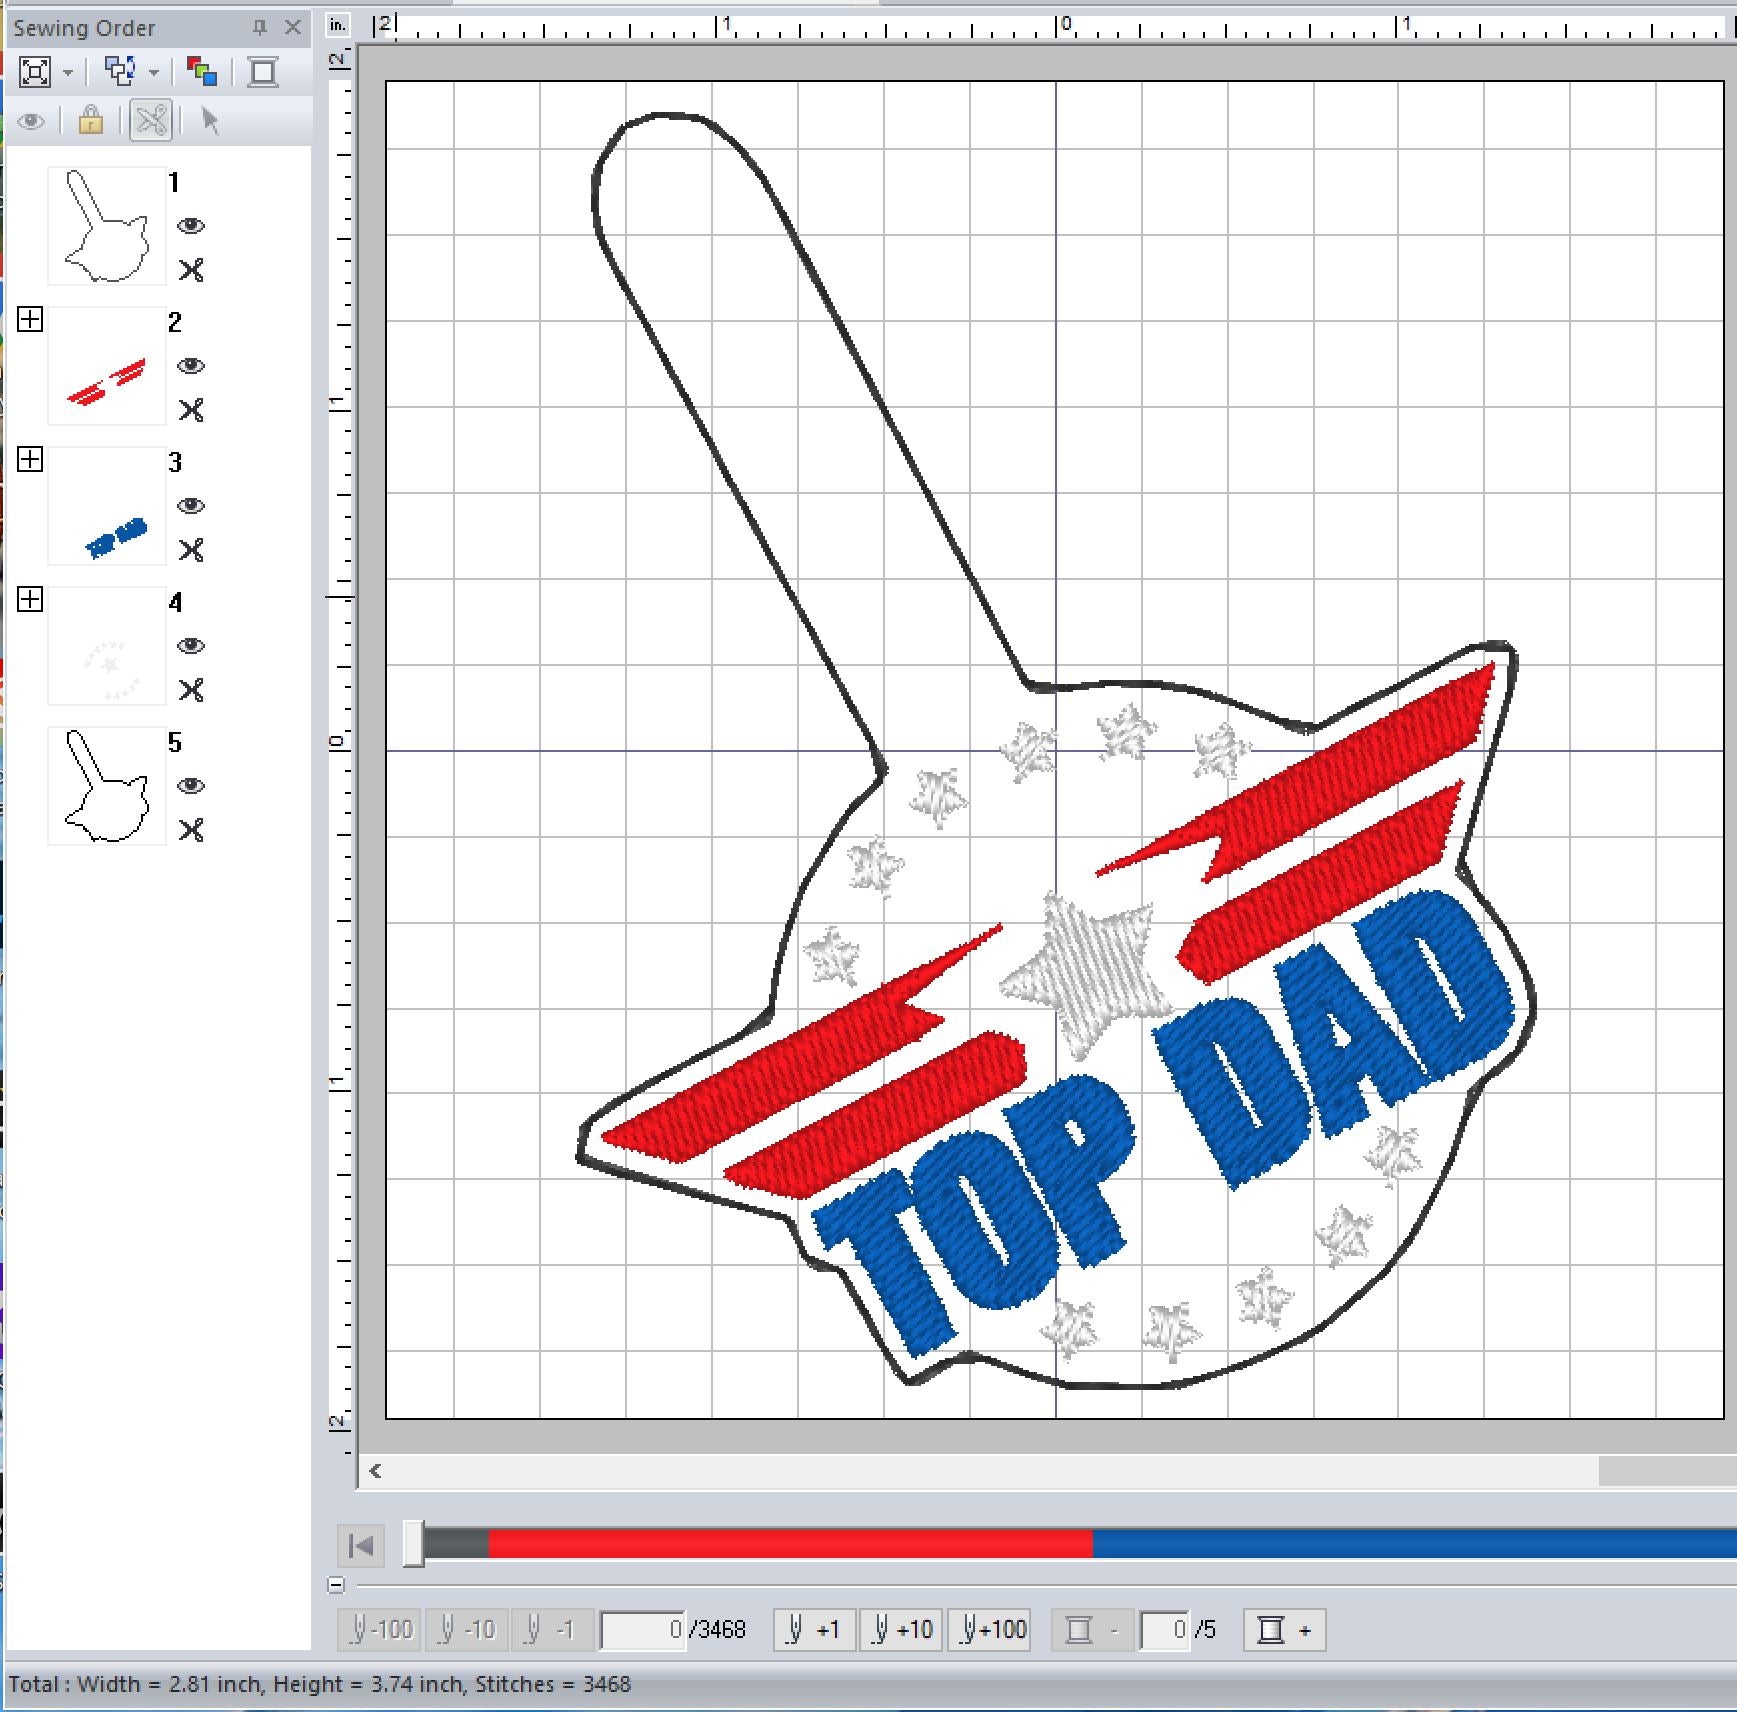Click scissors icon for sewing item 2

point(191,410)
